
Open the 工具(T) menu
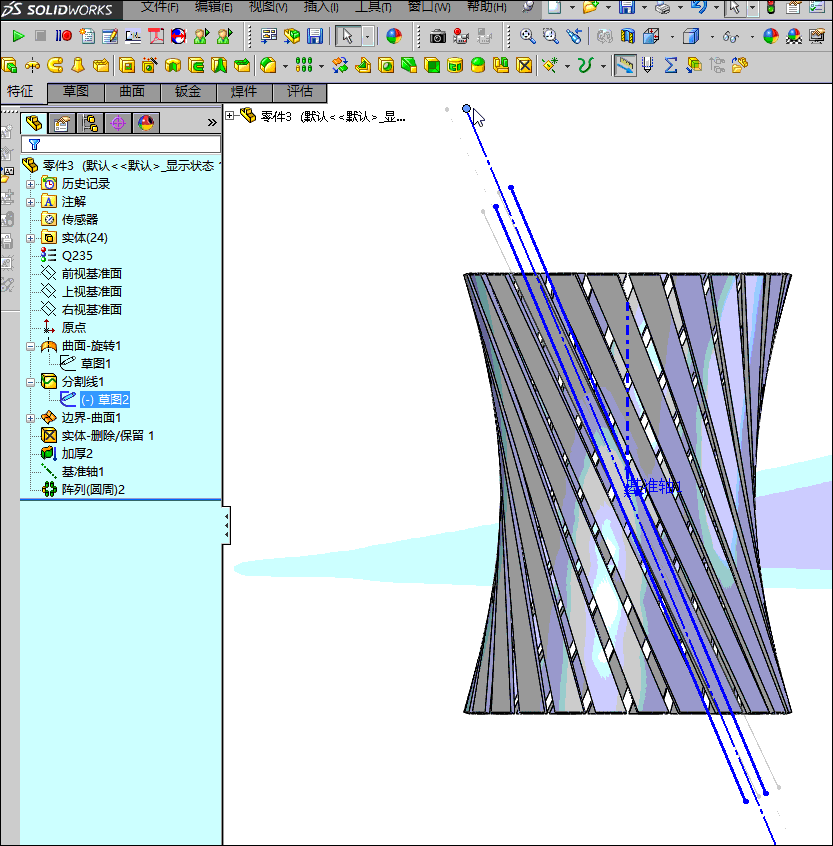[x=373, y=7]
